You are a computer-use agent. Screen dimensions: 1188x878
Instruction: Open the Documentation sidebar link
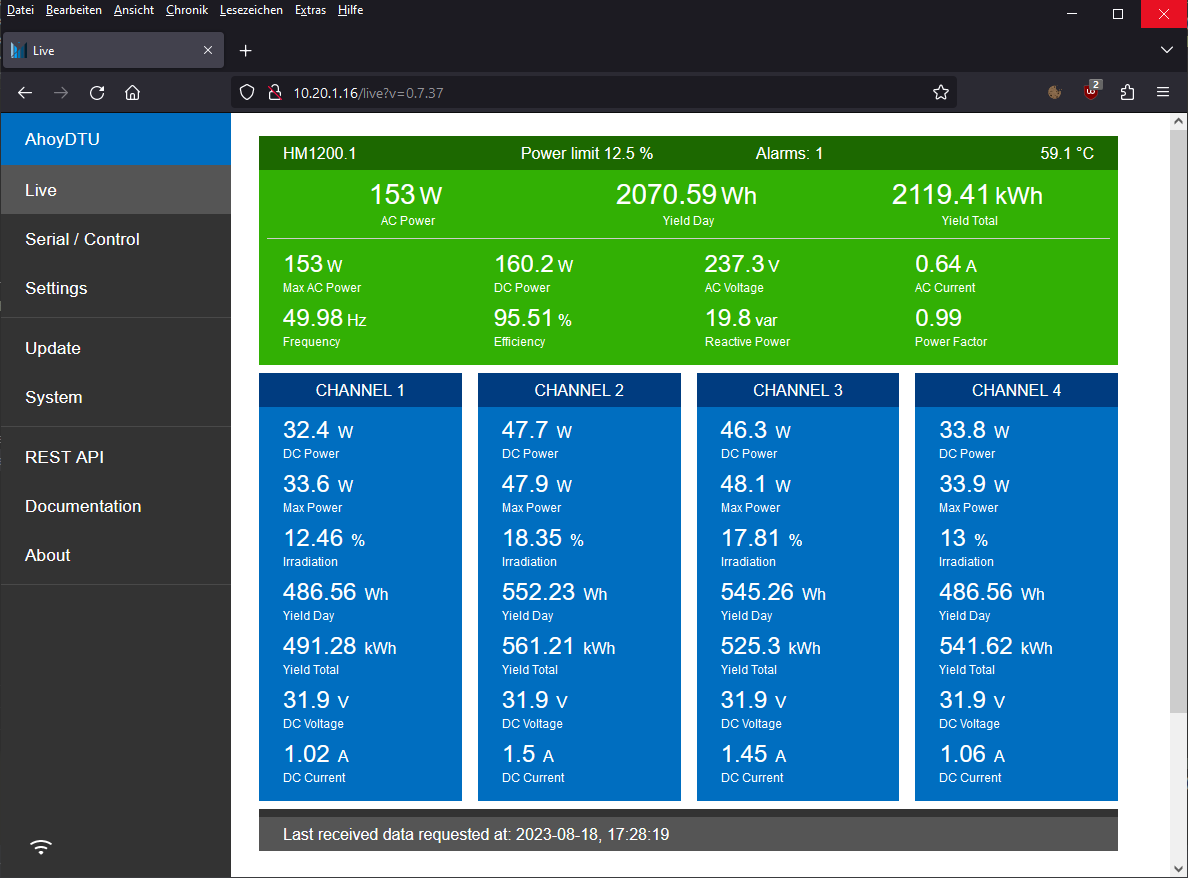tap(83, 506)
